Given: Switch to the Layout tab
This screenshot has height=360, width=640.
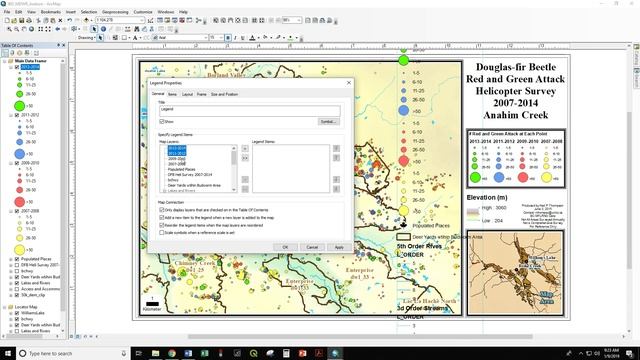Looking at the screenshot, I should tap(187, 94).
